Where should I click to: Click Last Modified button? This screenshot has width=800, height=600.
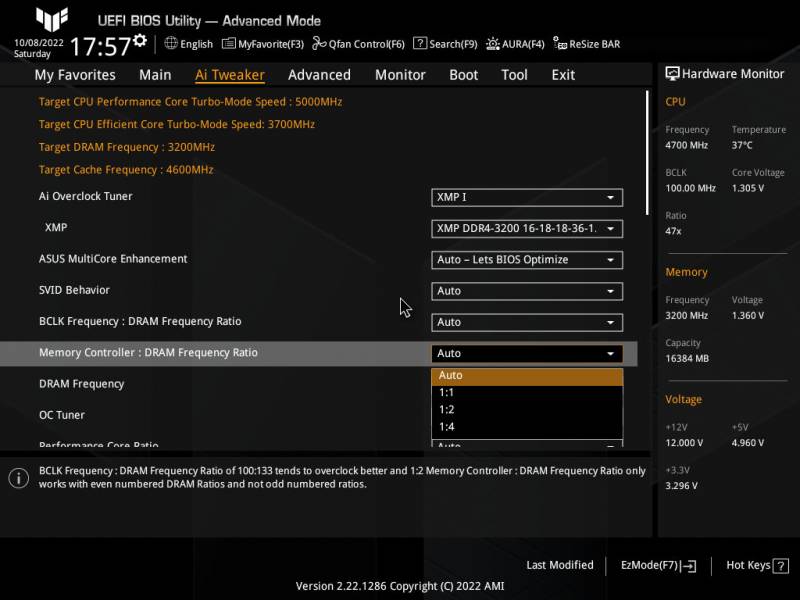560,565
